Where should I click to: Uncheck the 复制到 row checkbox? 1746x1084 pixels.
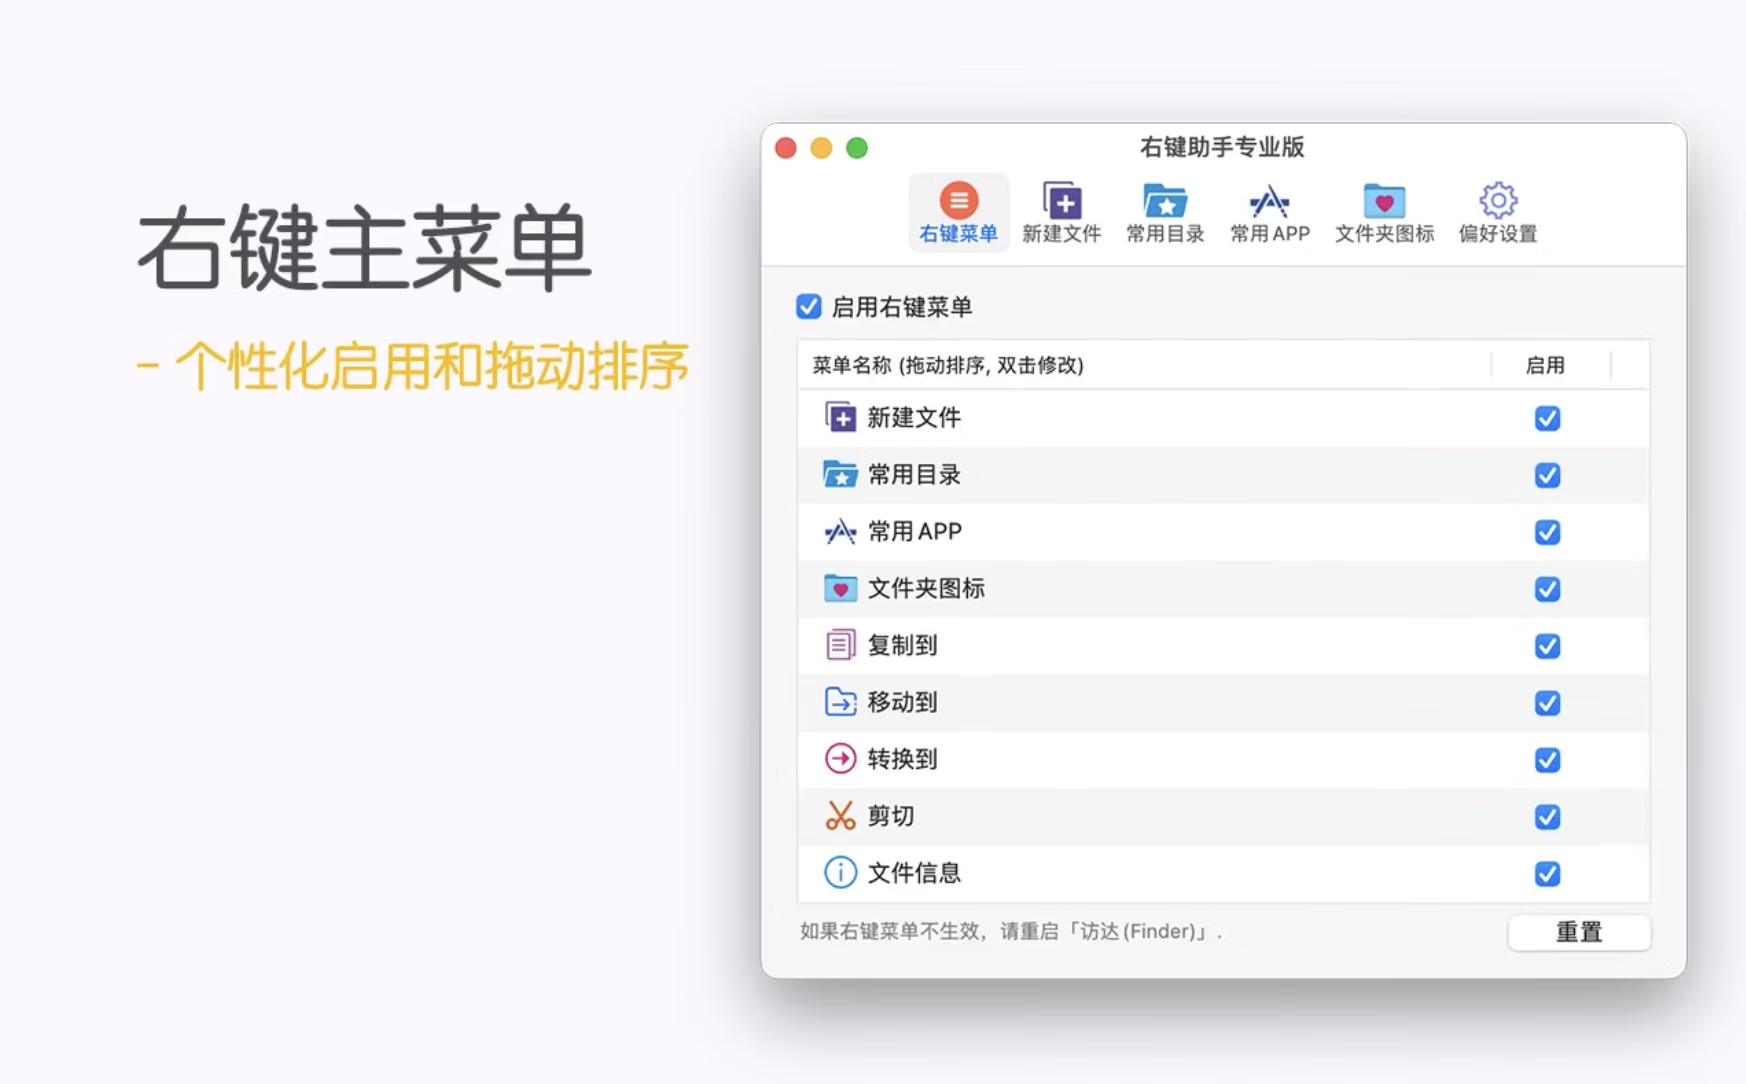coord(1547,646)
